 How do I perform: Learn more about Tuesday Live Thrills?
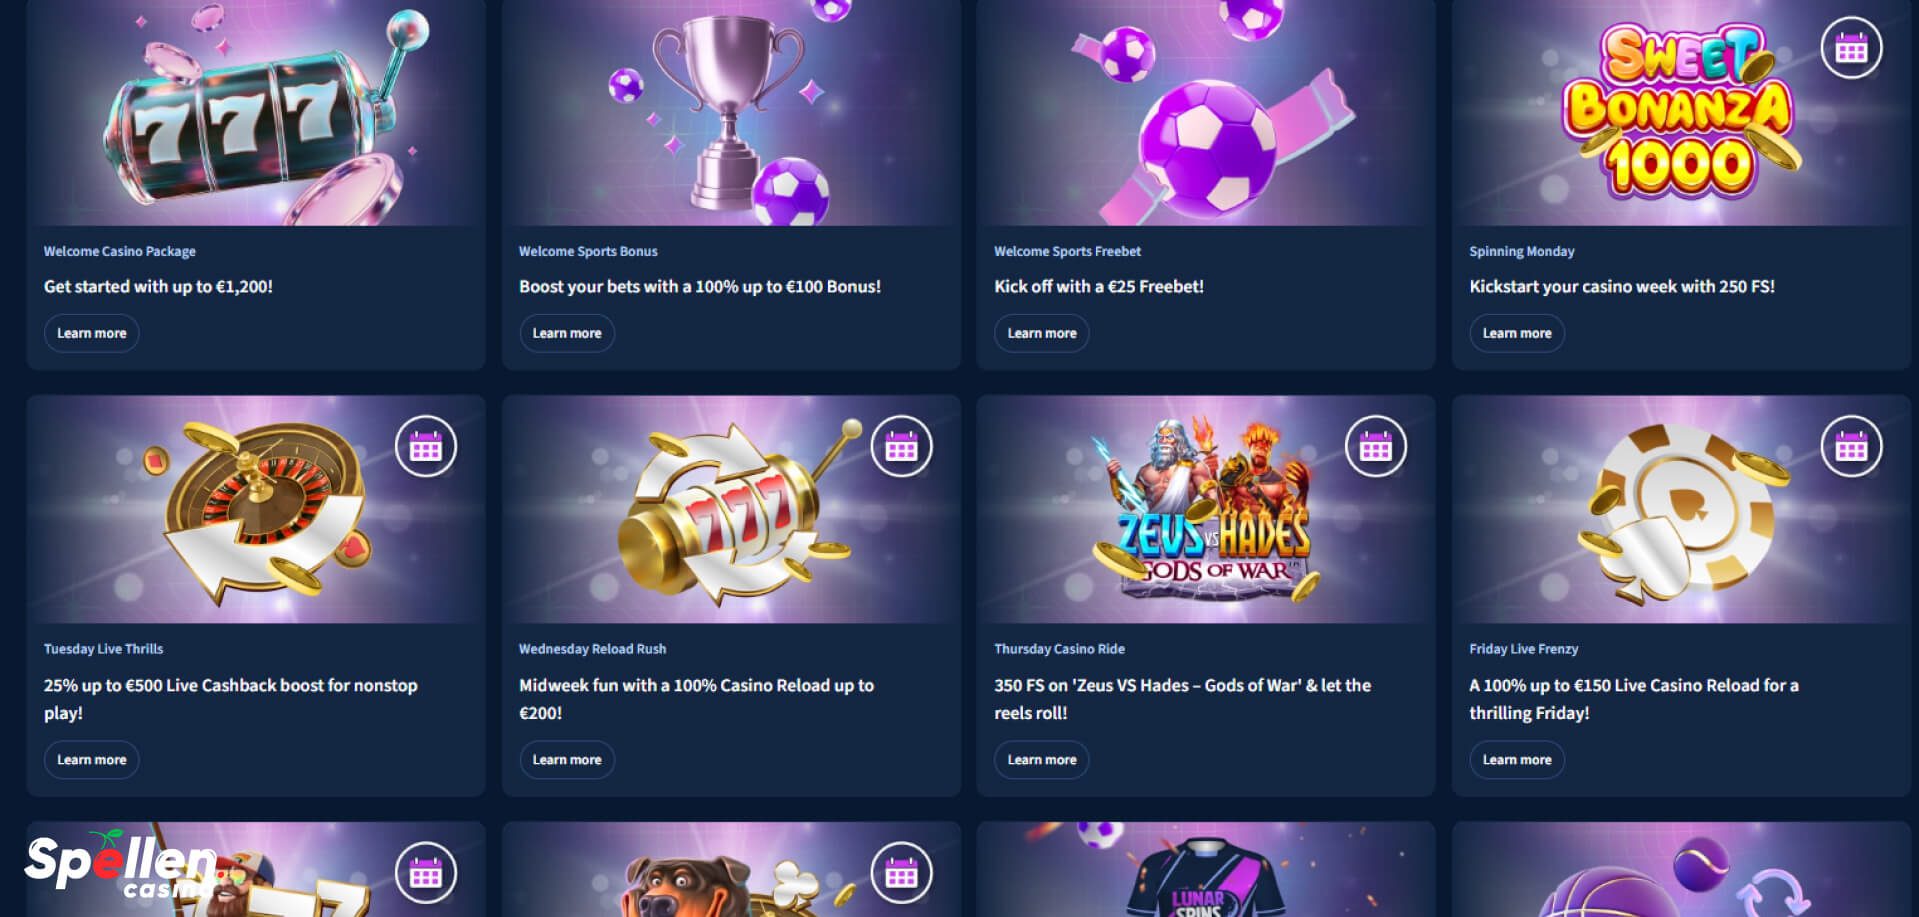92,760
